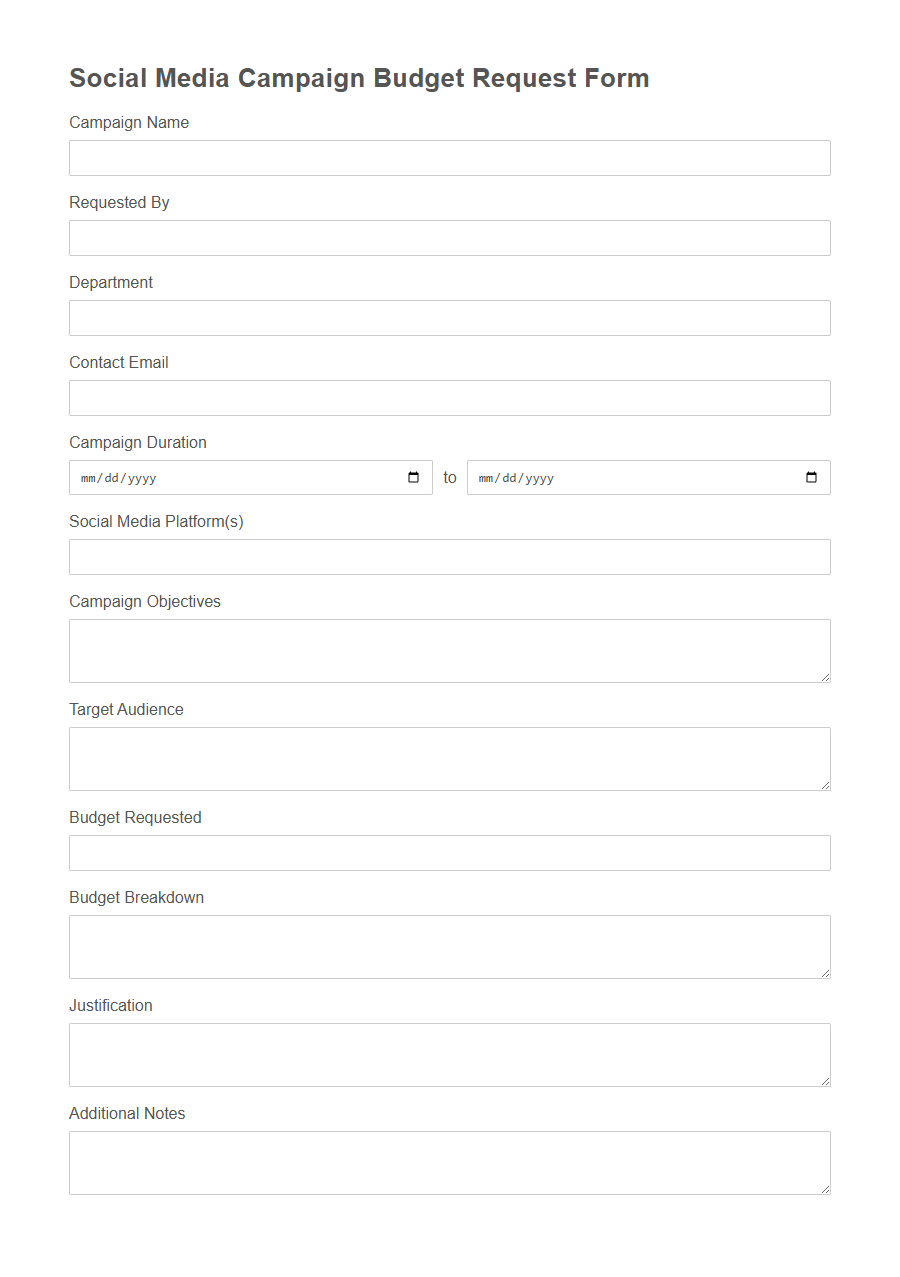Open the end date calendar picker

809,477
